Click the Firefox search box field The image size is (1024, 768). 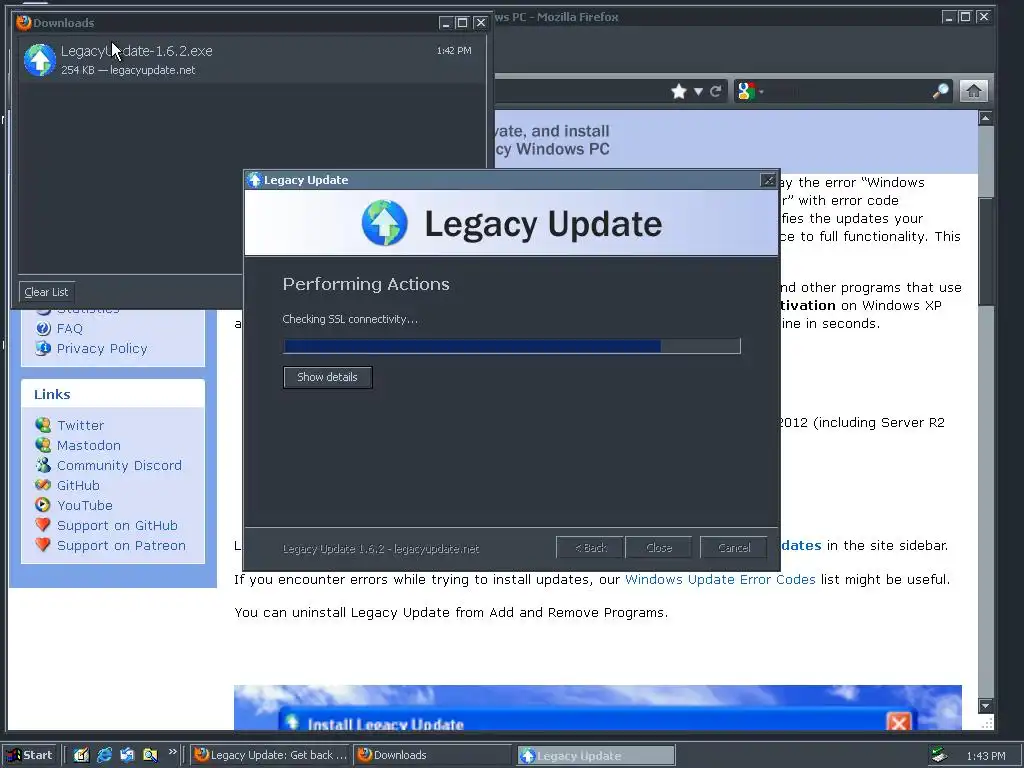pos(846,91)
